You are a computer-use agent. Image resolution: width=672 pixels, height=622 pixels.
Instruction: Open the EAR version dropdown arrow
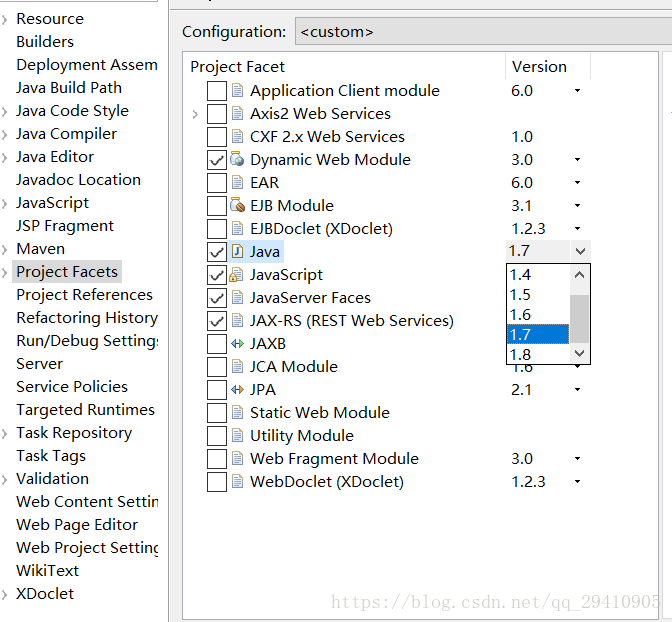pyautogui.click(x=577, y=183)
